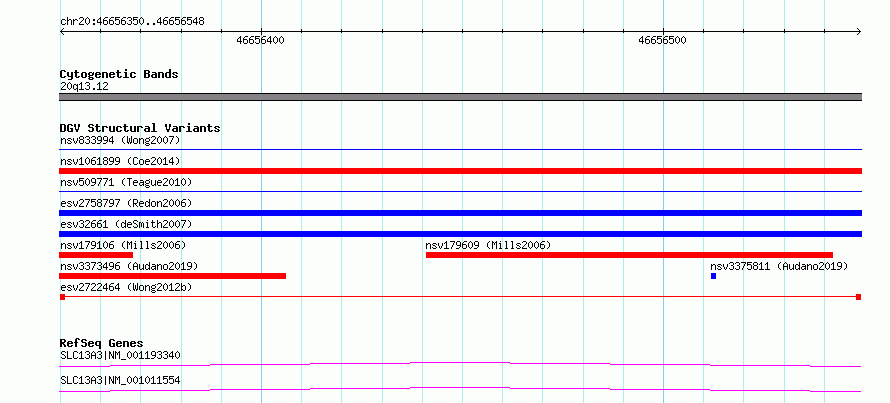Select the red nsv3373496 variant bar
890x403 pixels.
click(x=173, y=276)
